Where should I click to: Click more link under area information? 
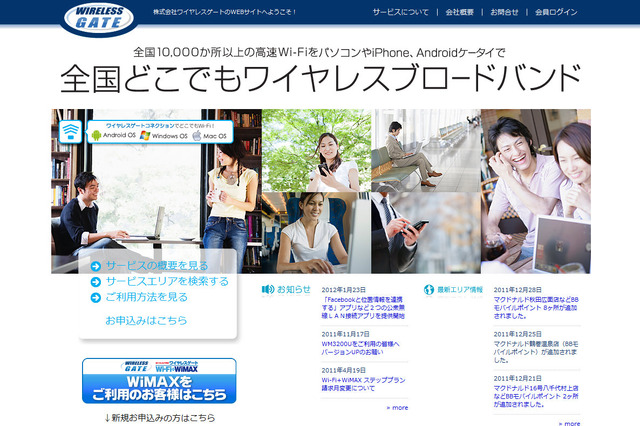pyautogui.click(x=569, y=424)
